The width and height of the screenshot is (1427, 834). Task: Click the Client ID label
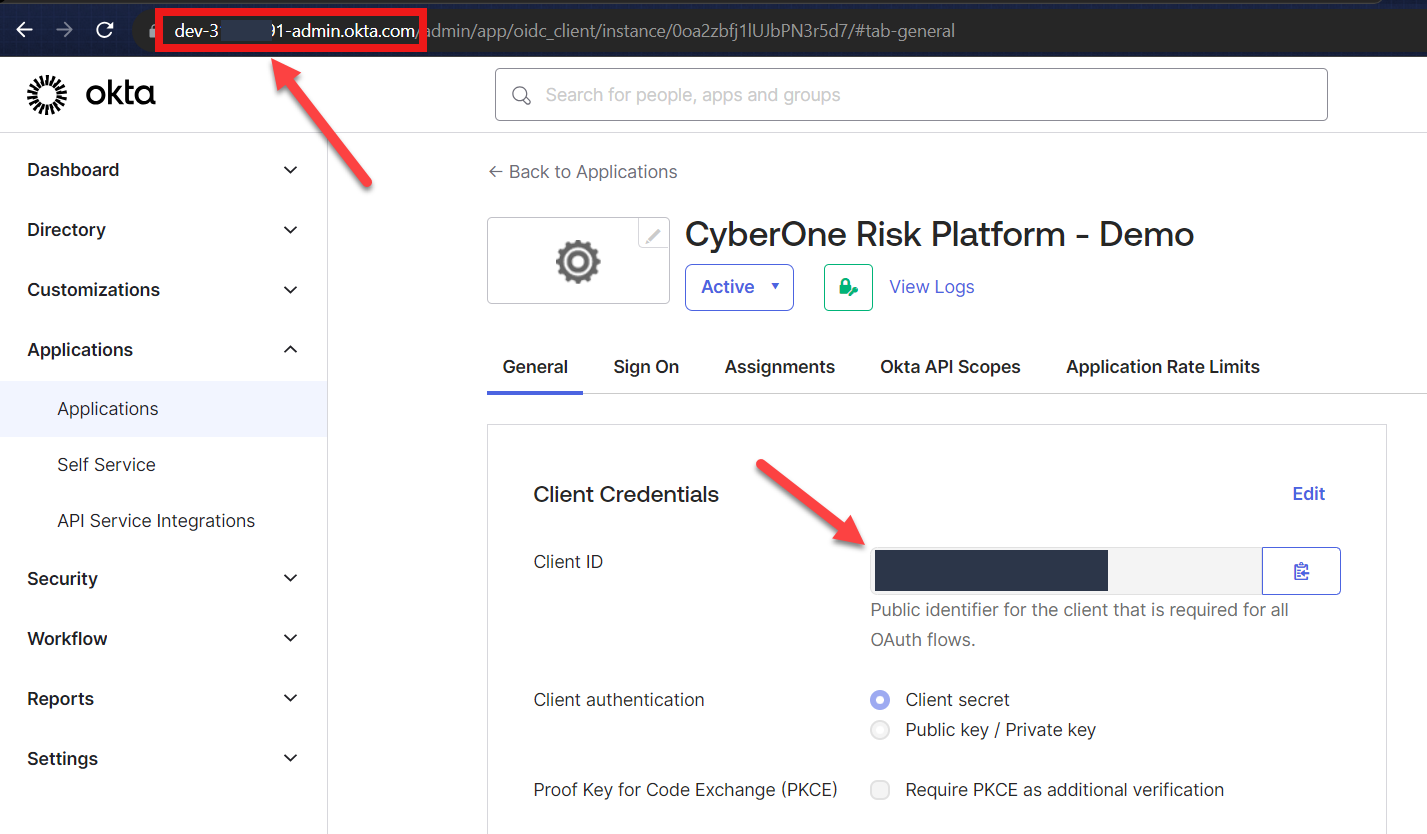pyautogui.click(x=568, y=562)
